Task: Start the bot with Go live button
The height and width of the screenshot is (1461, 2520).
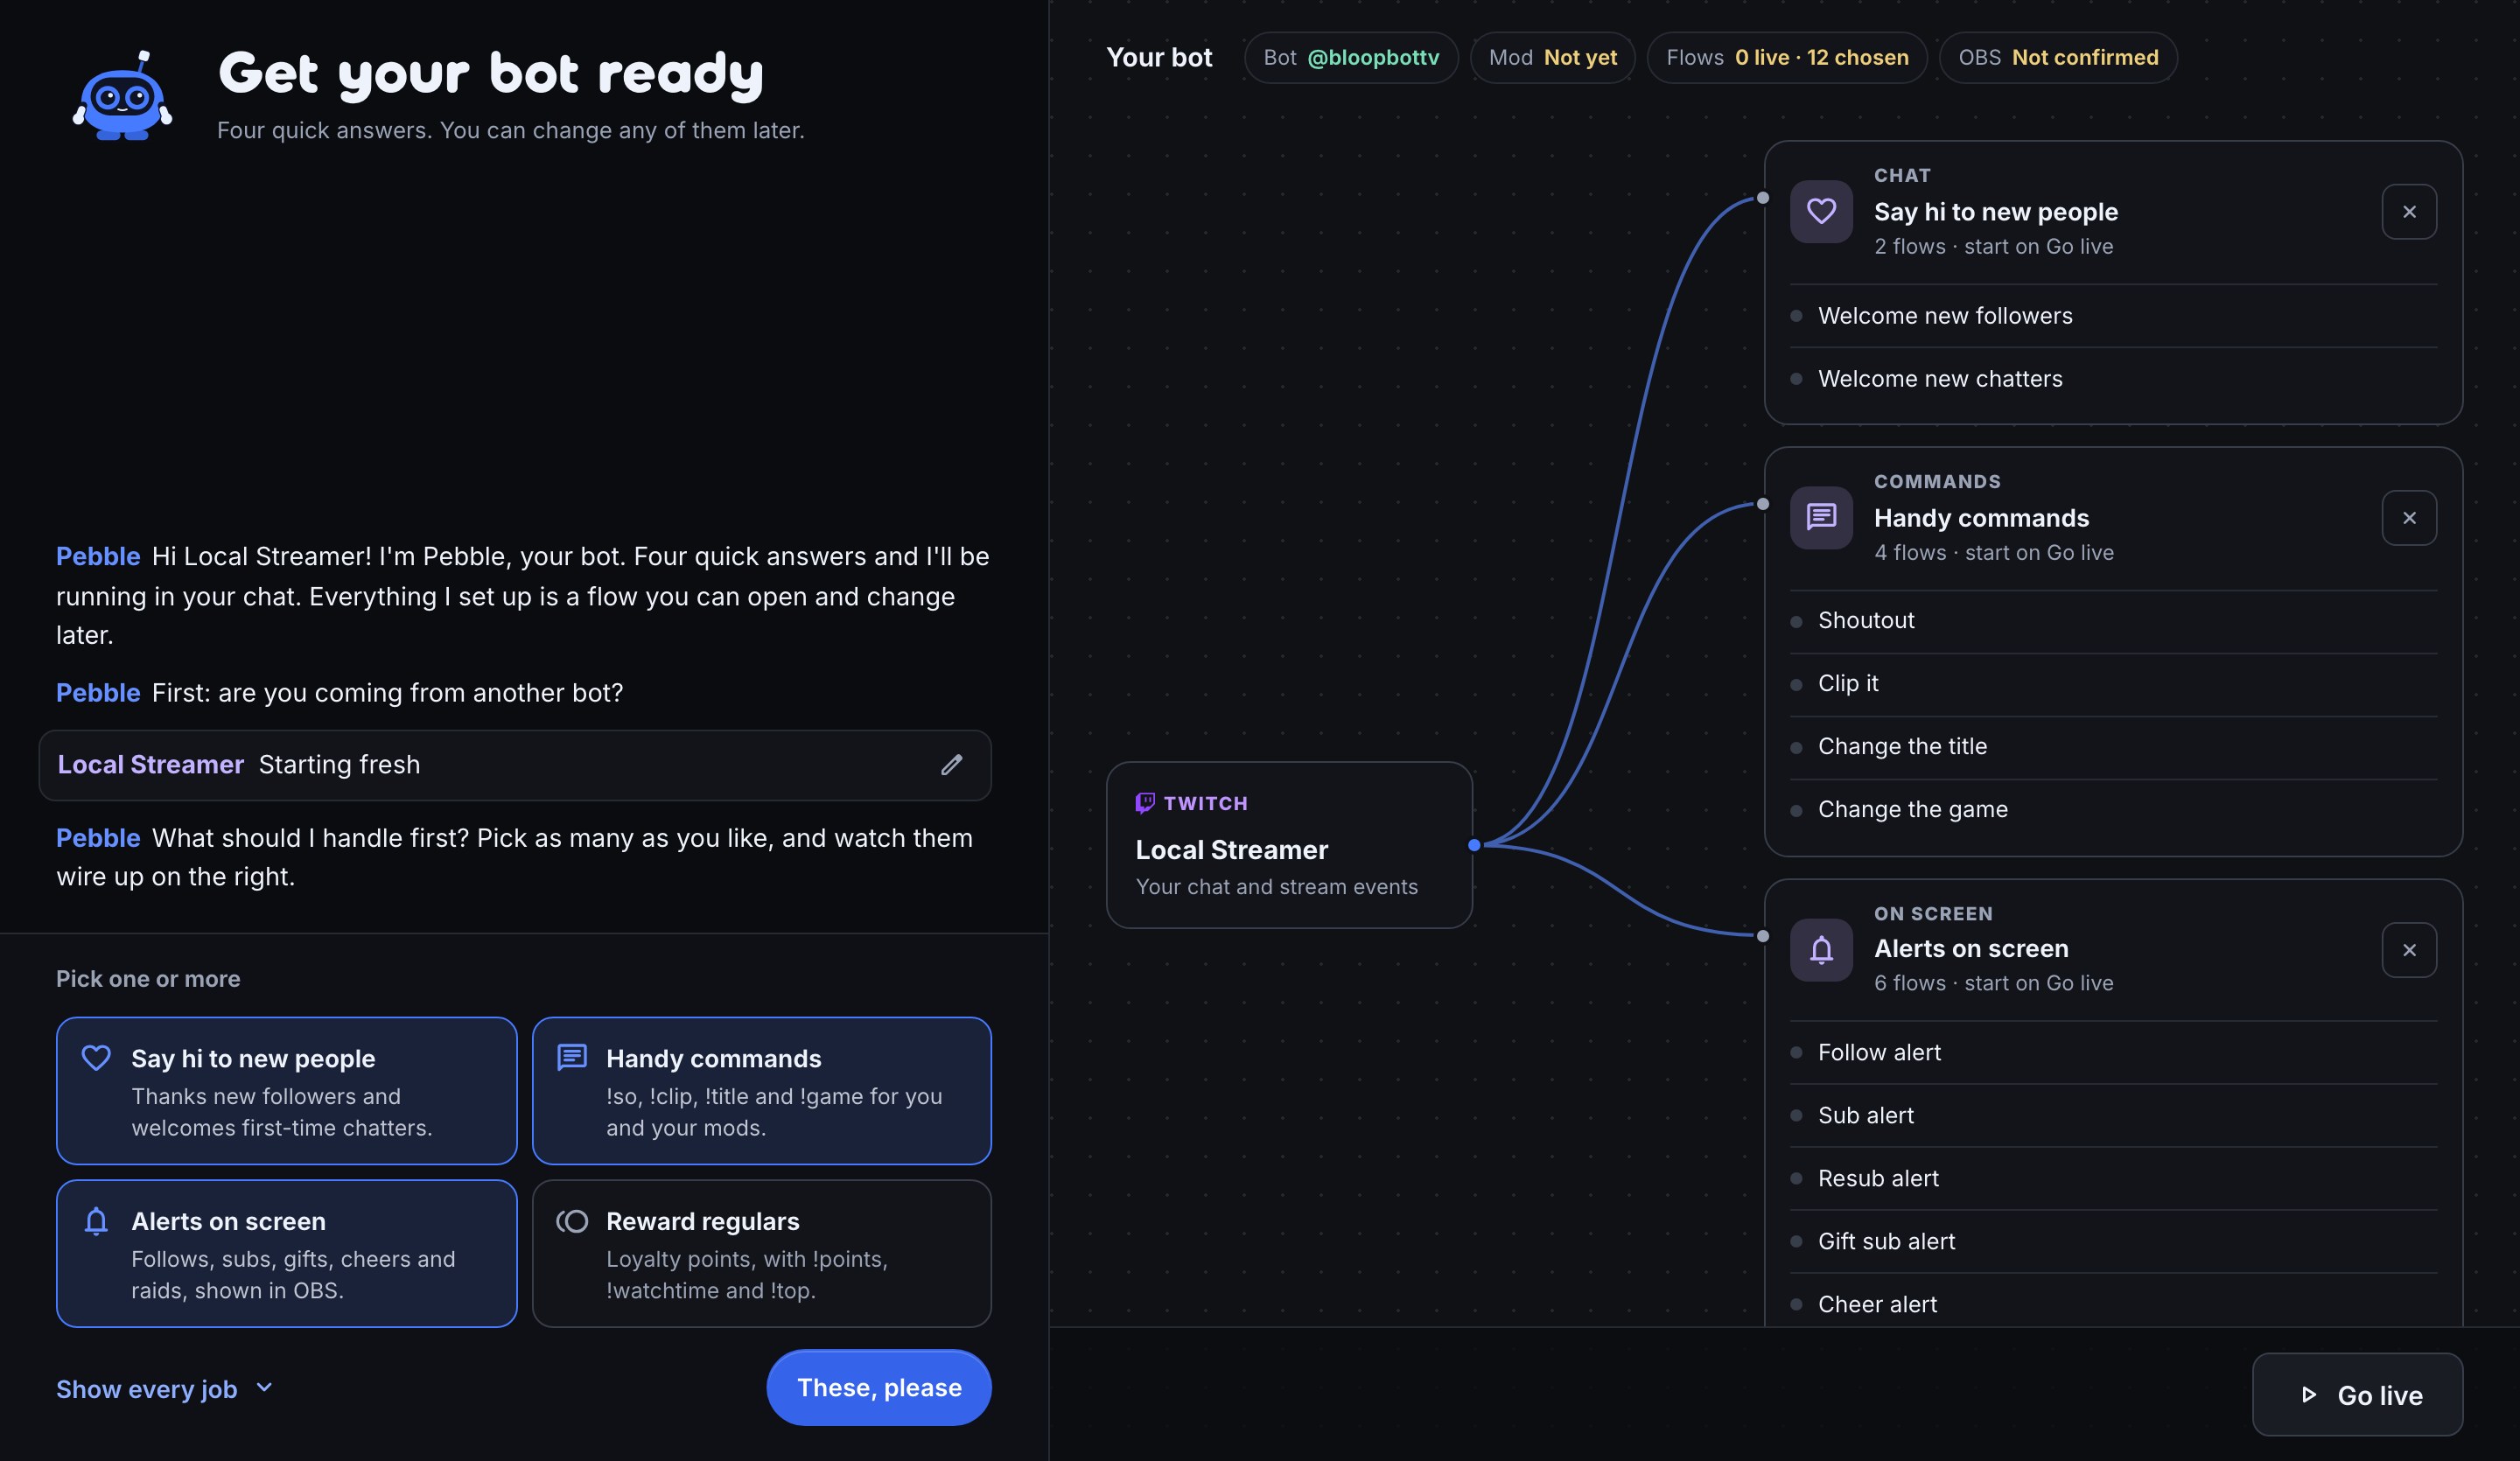Action: click(x=2356, y=1395)
